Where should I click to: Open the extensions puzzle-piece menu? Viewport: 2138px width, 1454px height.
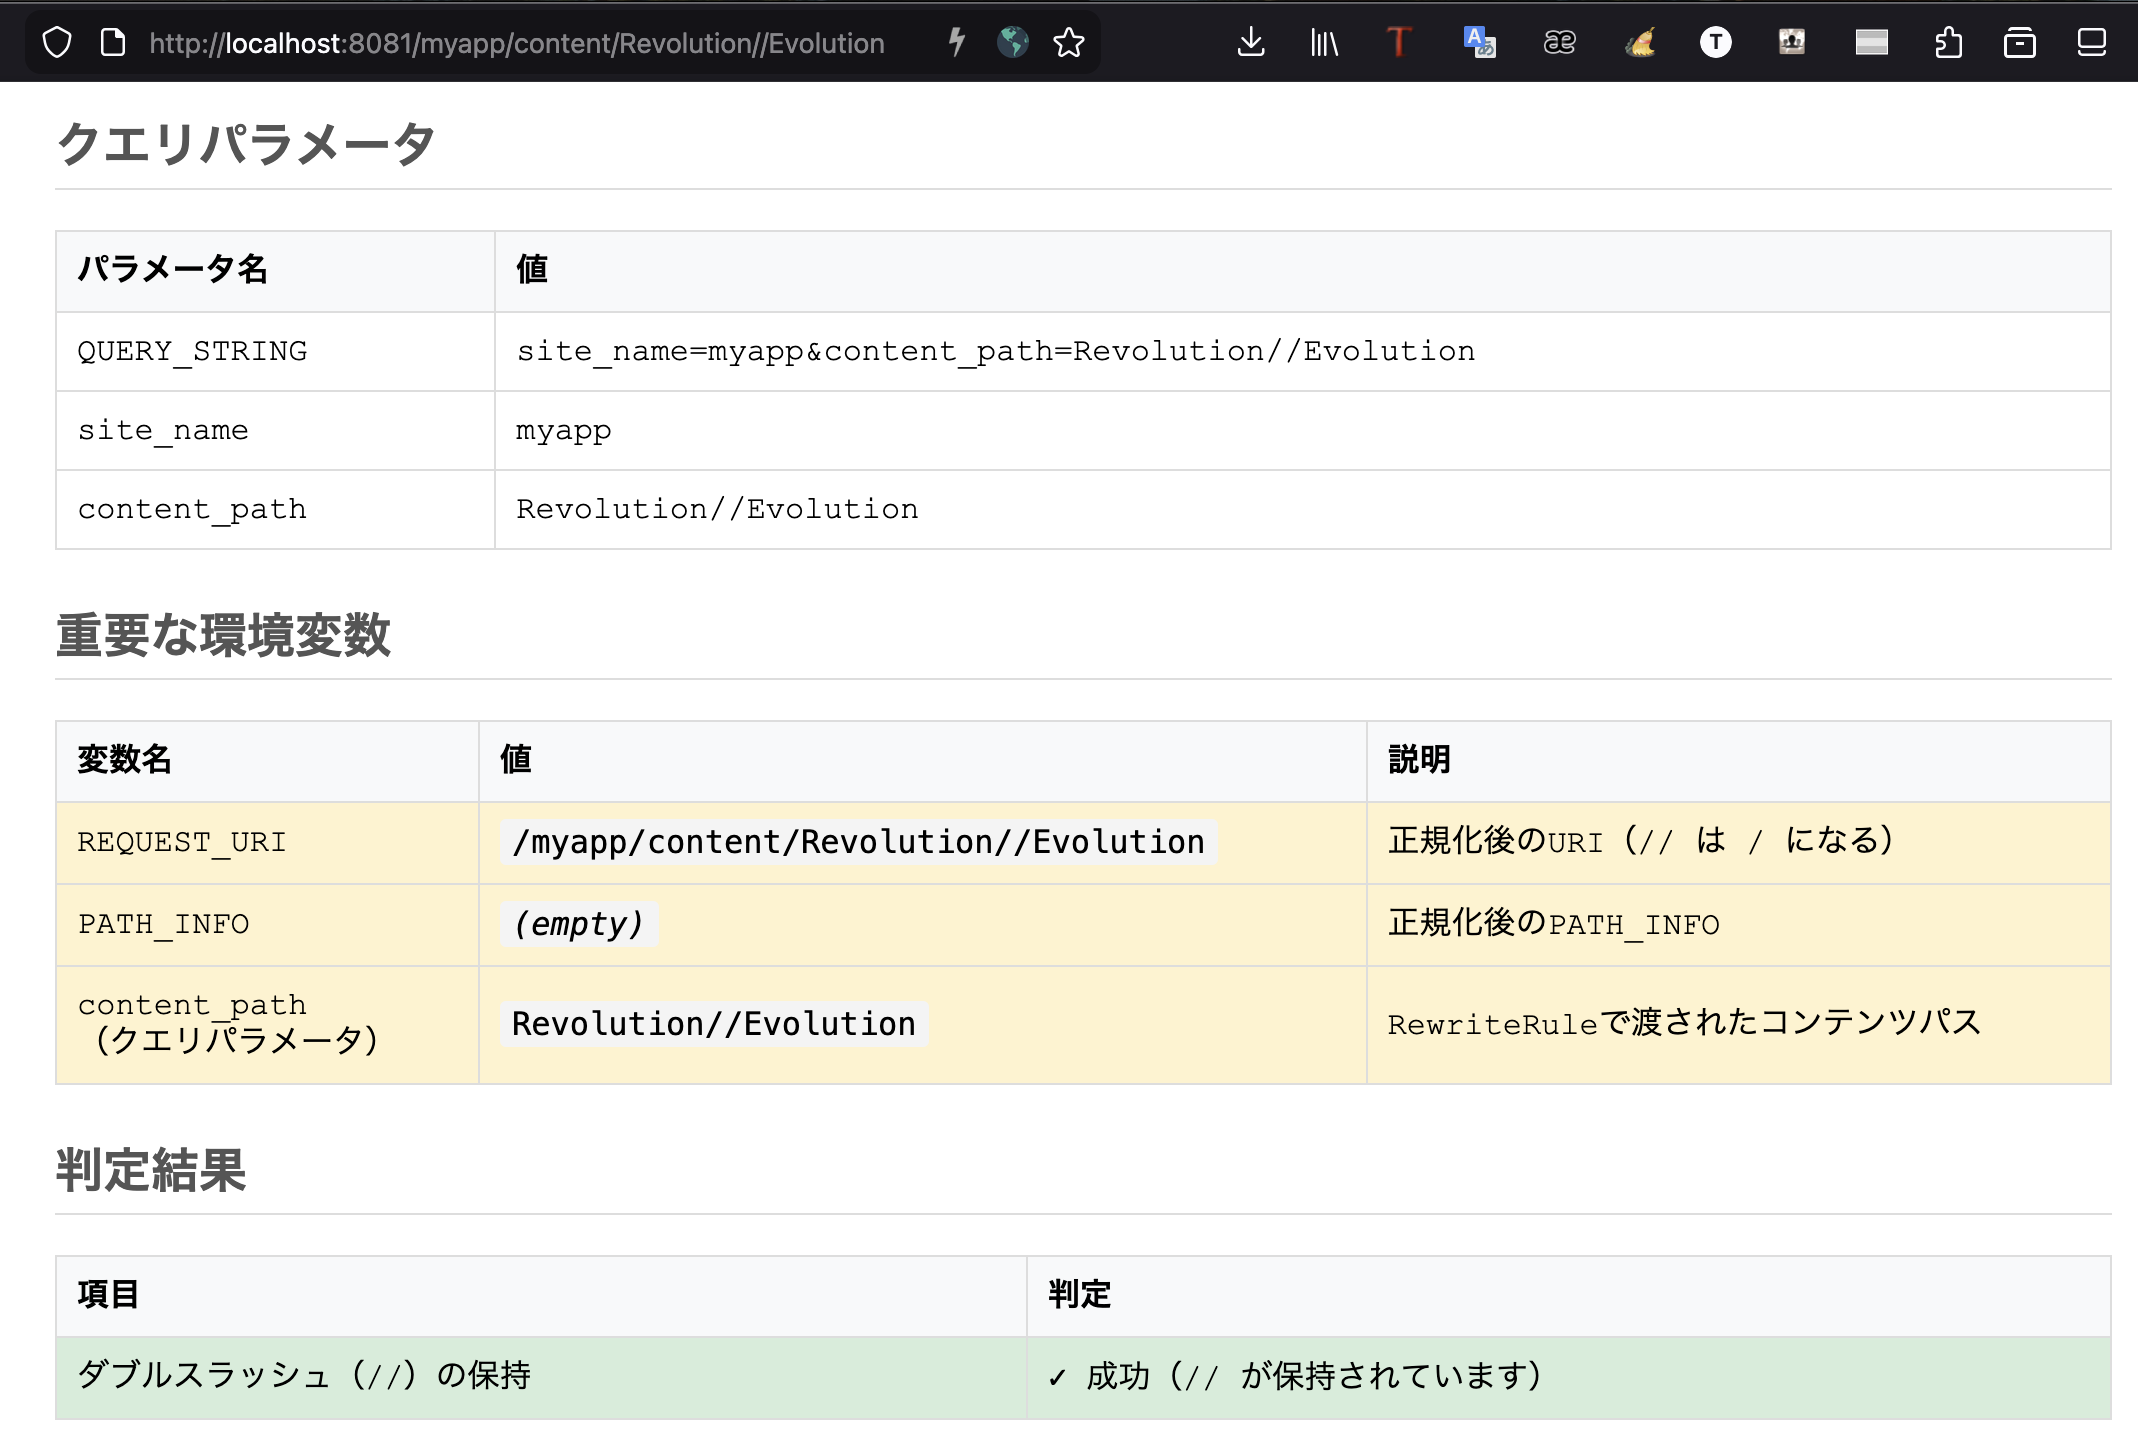click(x=1949, y=42)
